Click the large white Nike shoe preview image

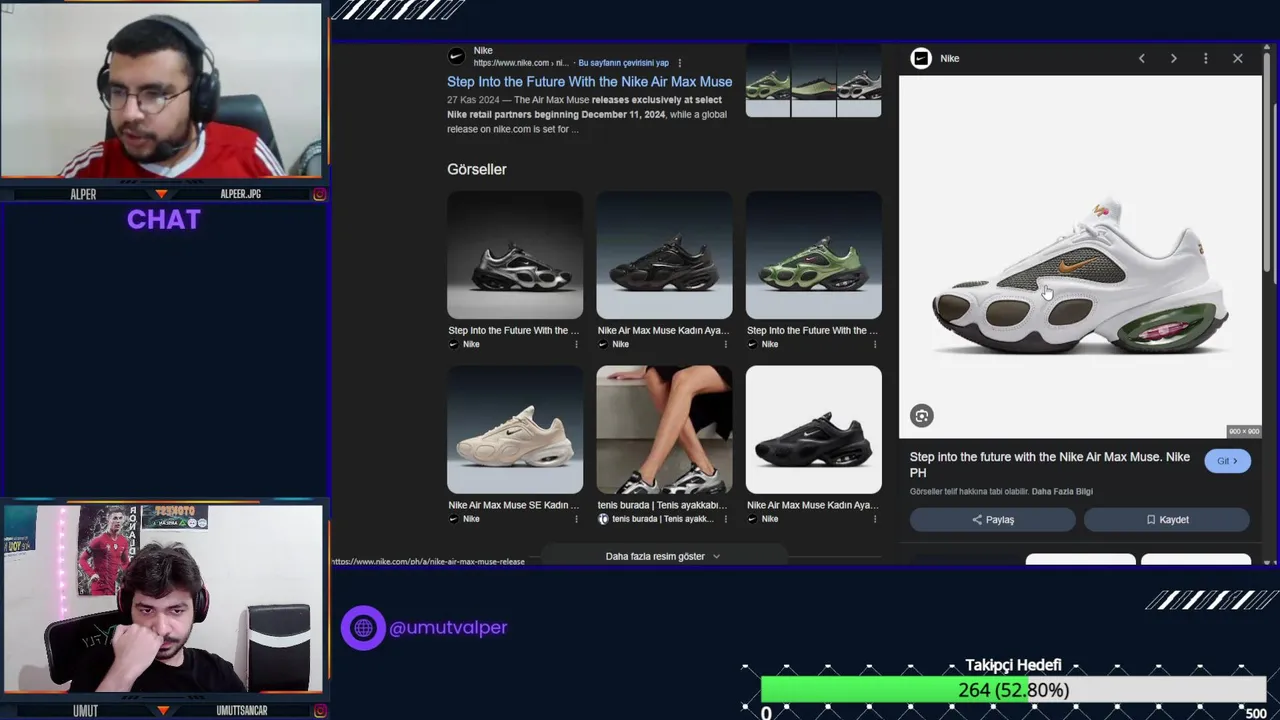click(1080, 257)
